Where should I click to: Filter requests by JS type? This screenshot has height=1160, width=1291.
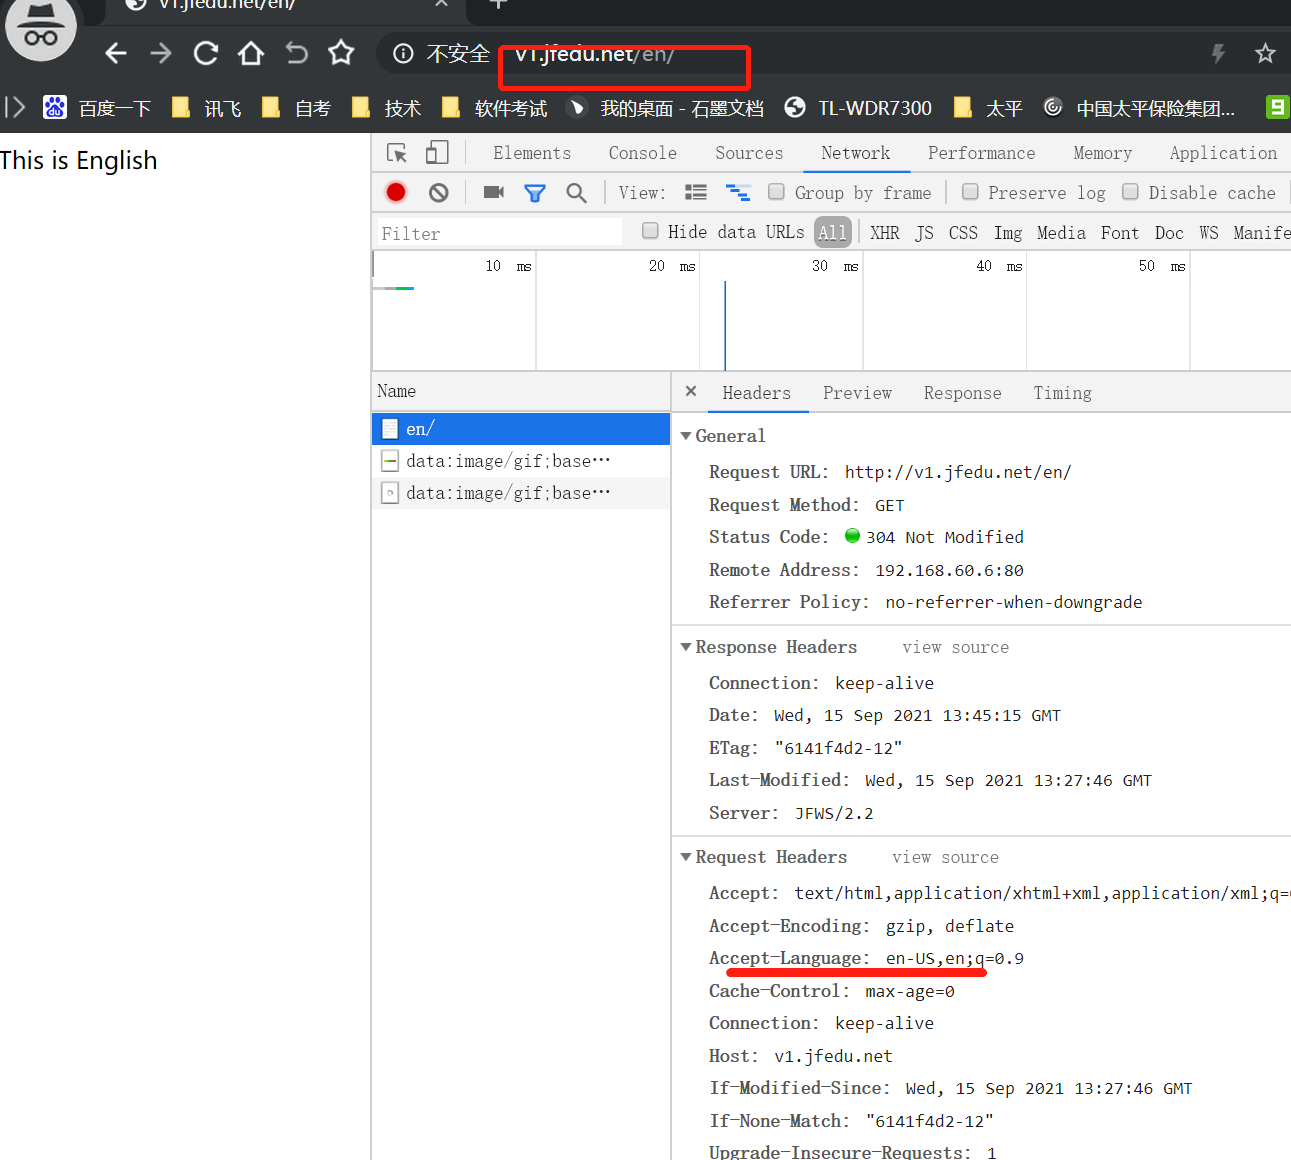[925, 233]
